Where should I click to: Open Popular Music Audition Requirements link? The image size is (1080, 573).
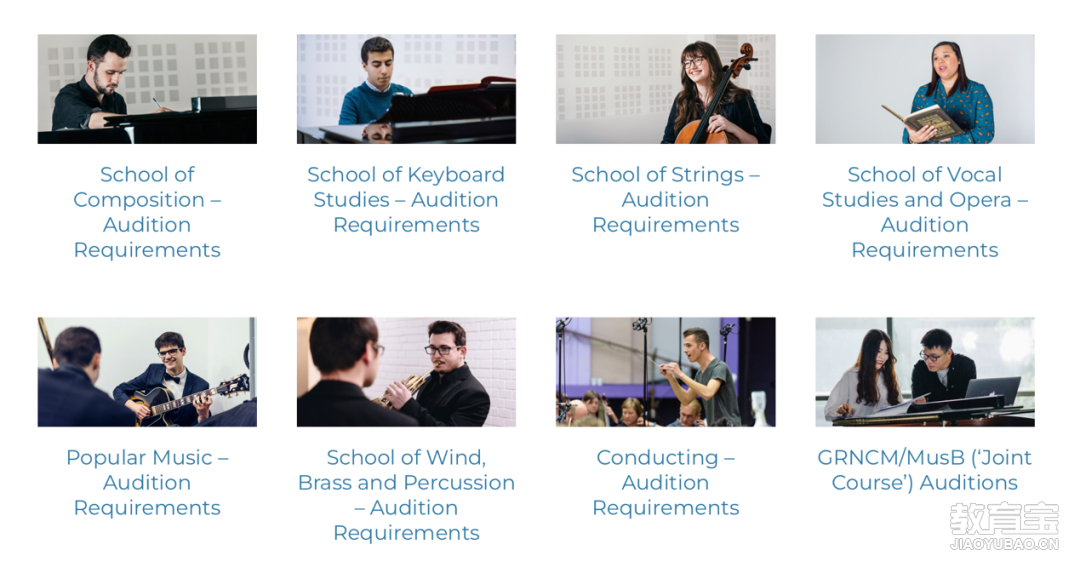(x=147, y=483)
